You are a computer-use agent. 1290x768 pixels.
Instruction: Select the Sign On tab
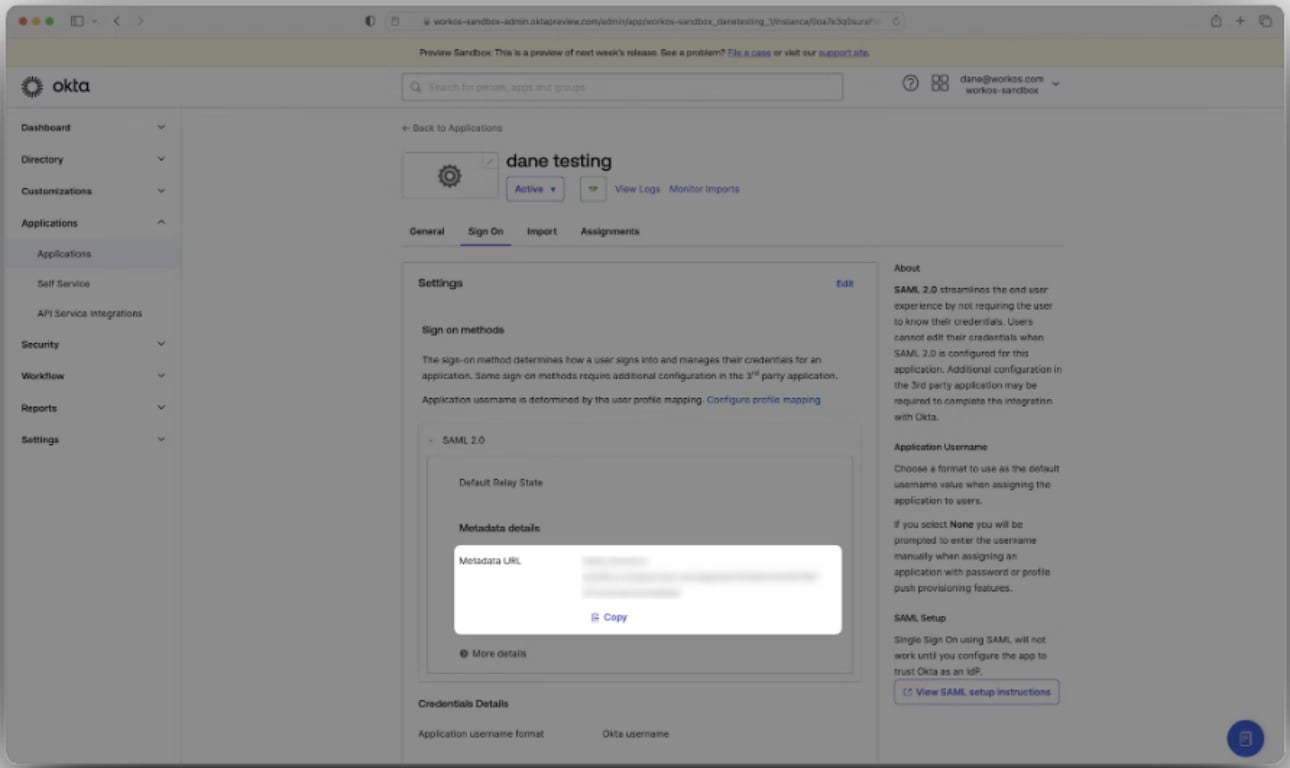(x=486, y=232)
